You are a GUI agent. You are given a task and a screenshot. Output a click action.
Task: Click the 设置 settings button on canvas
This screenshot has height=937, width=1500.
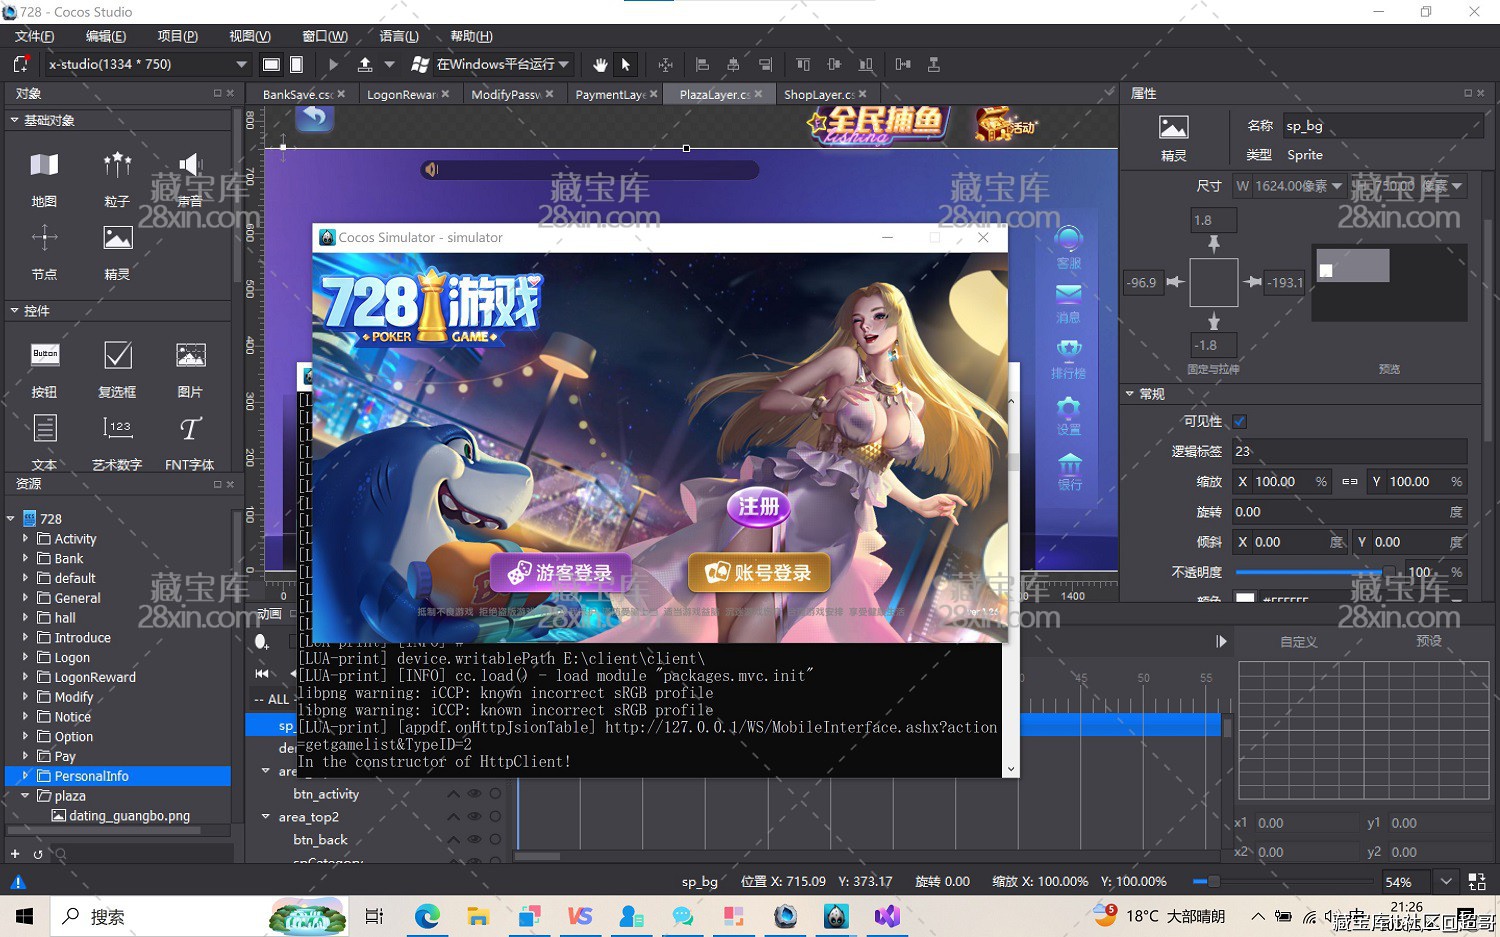(1069, 416)
